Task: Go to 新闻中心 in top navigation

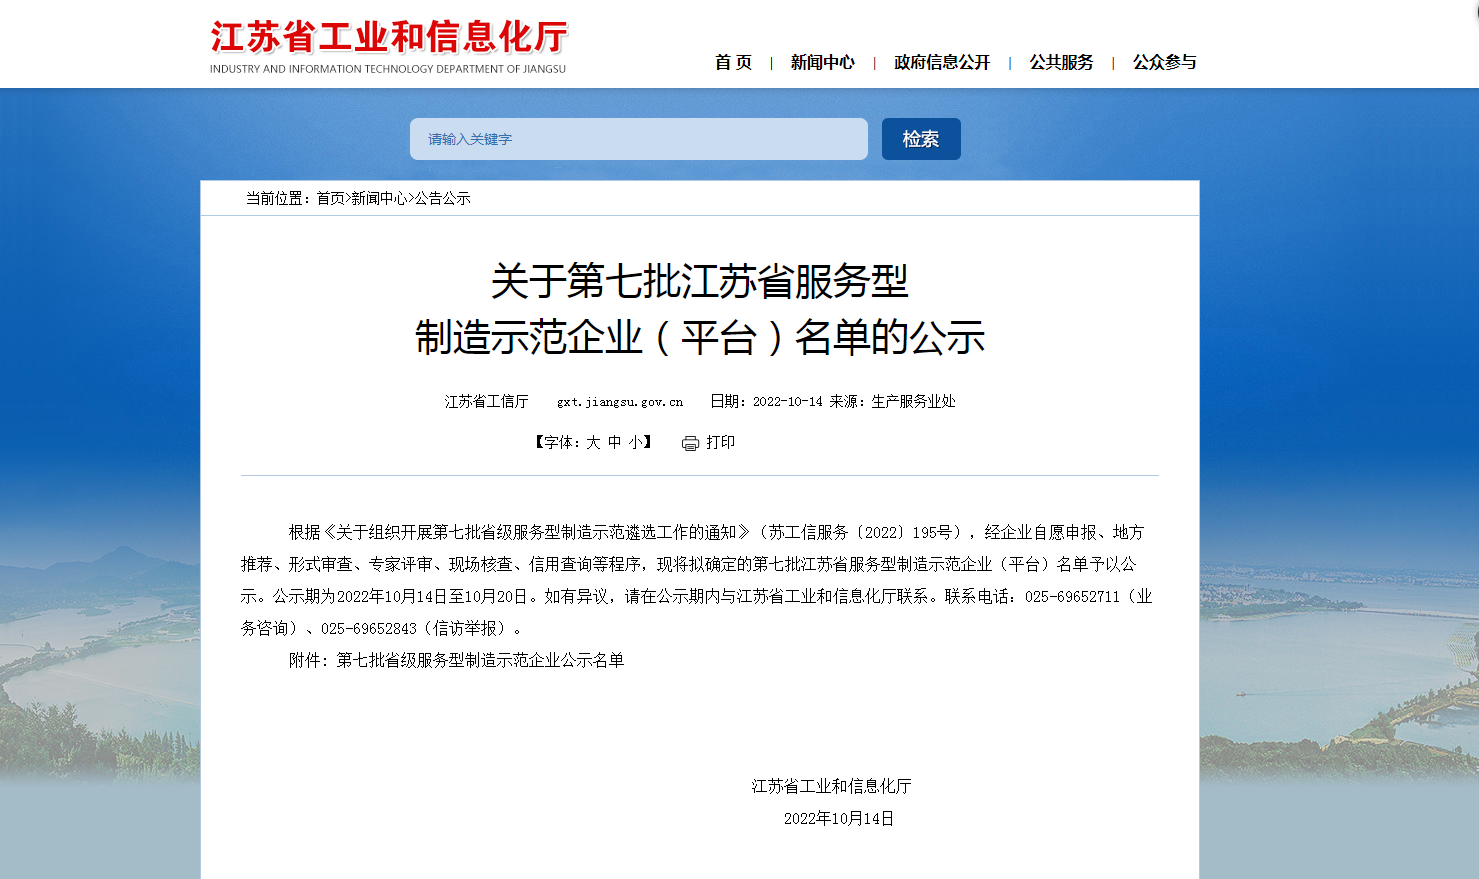Action: click(x=822, y=62)
